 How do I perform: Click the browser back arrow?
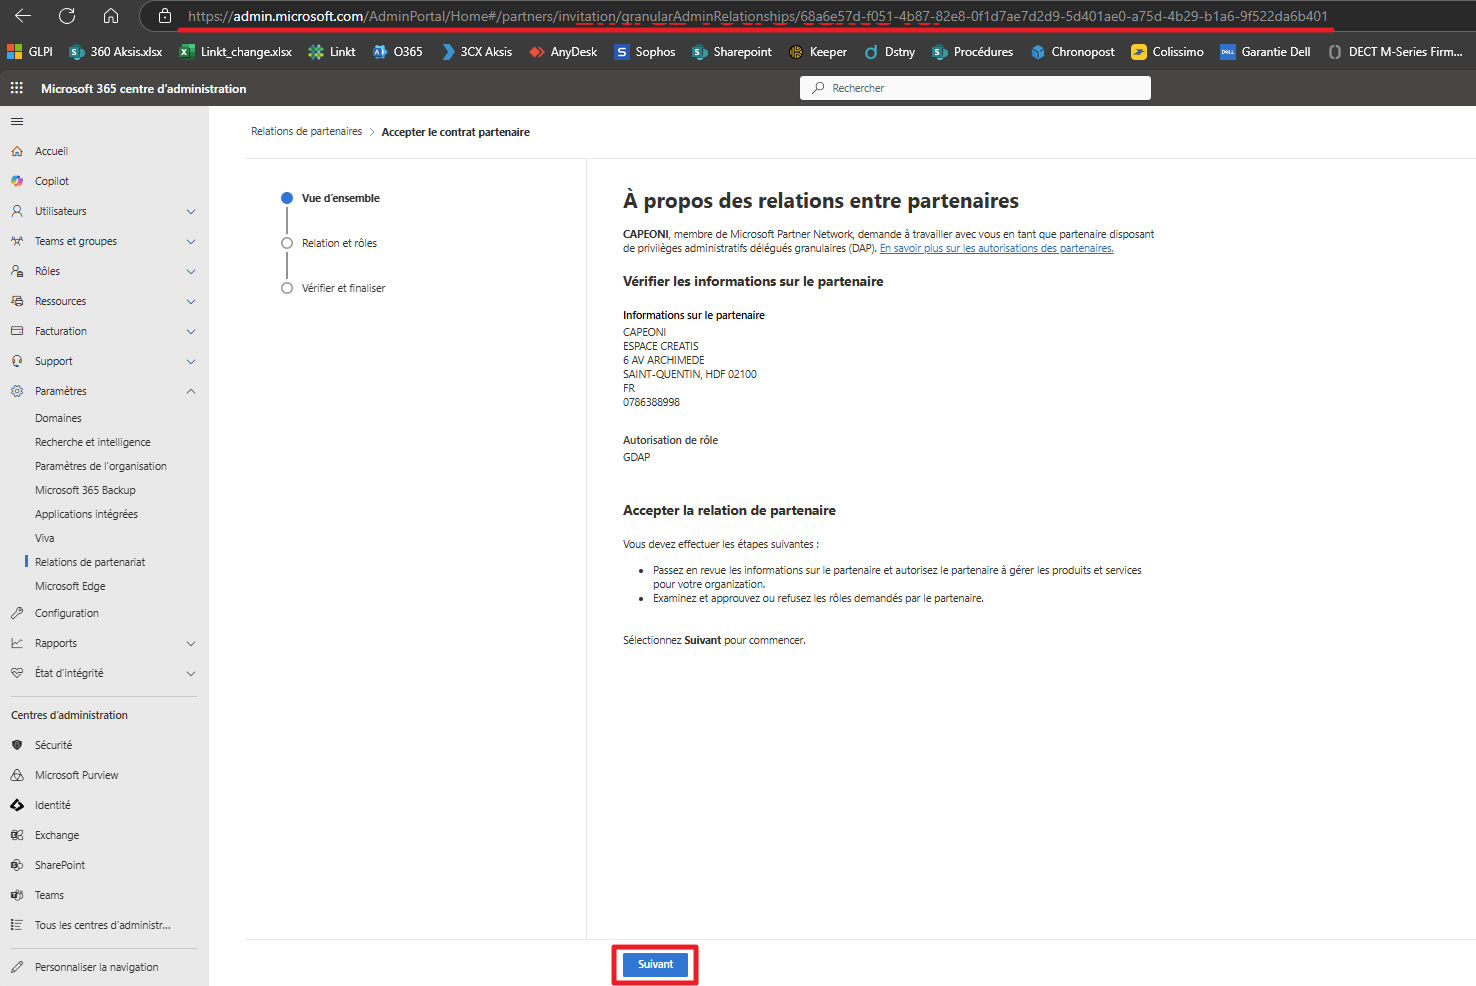pos(23,16)
